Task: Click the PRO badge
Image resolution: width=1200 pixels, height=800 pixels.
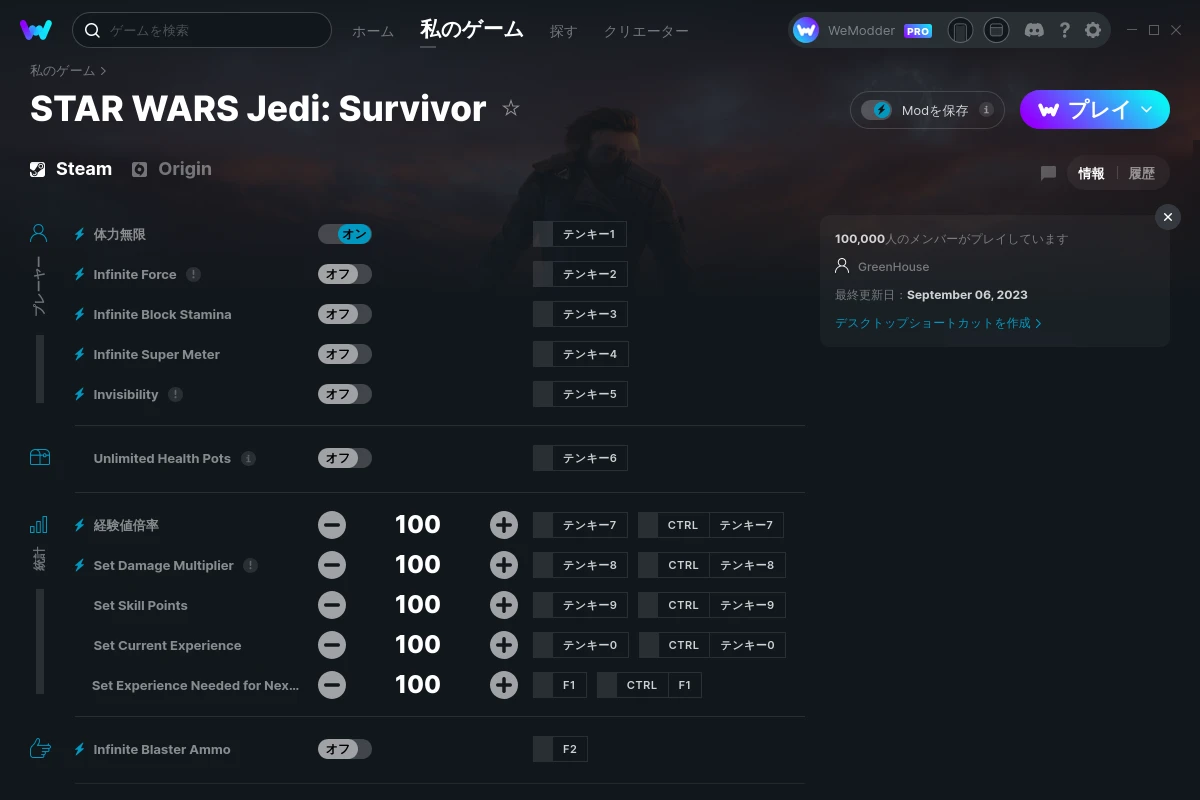Action: (918, 31)
